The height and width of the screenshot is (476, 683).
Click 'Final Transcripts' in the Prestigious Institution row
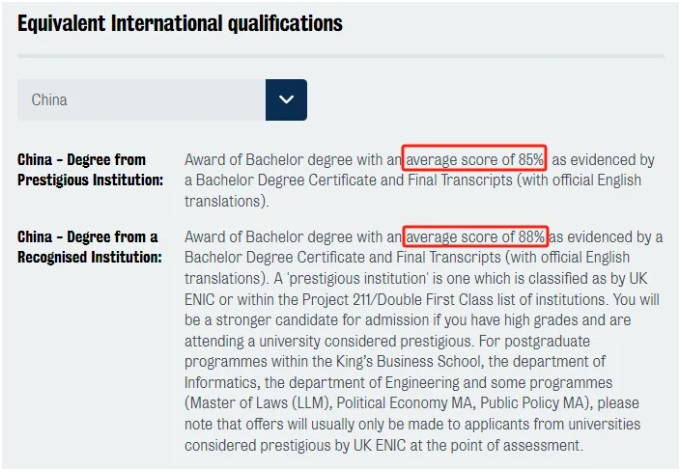(x=438, y=180)
